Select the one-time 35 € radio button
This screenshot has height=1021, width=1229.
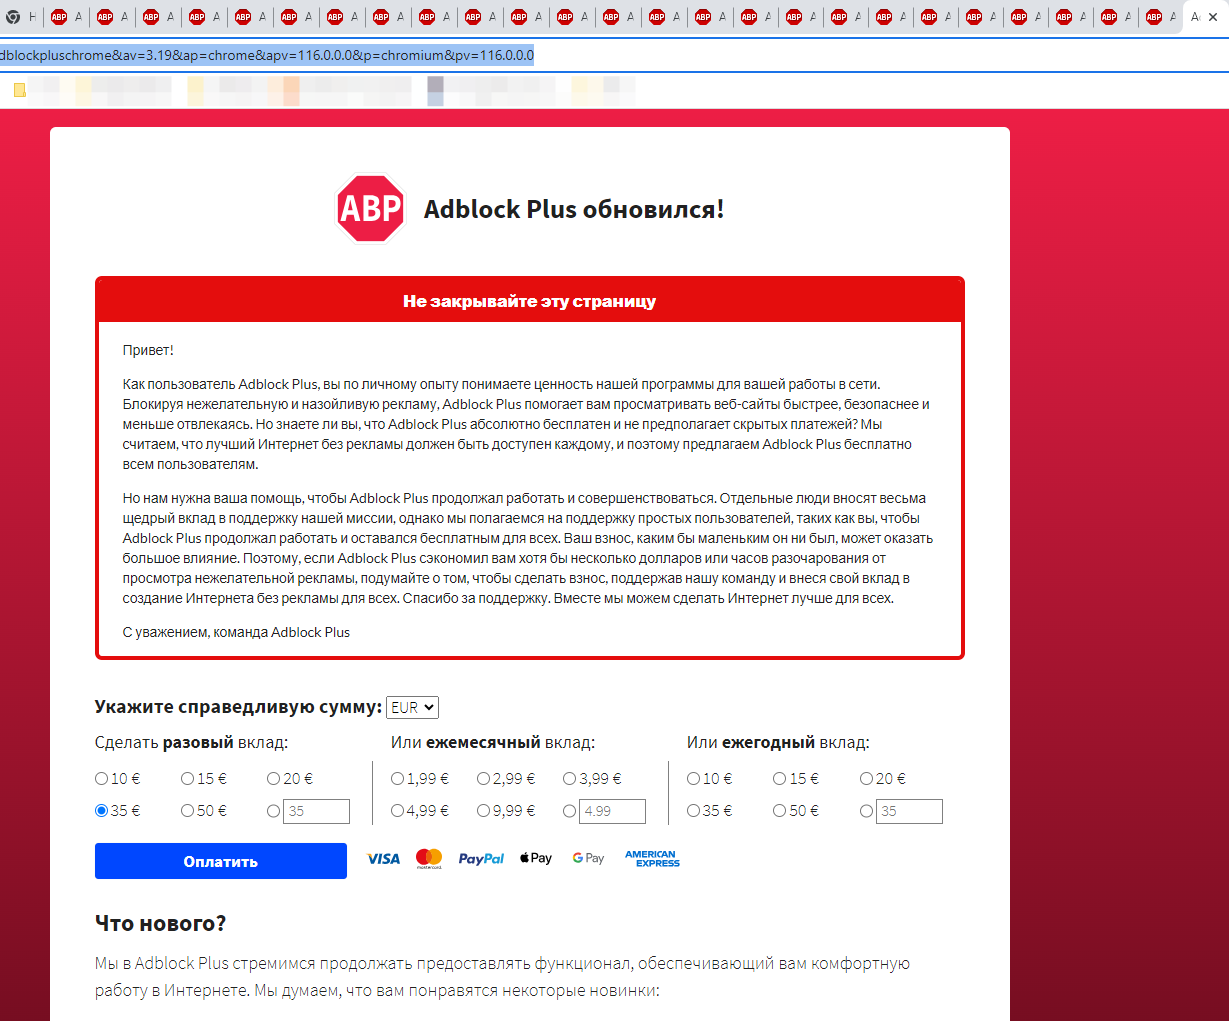pos(101,811)
